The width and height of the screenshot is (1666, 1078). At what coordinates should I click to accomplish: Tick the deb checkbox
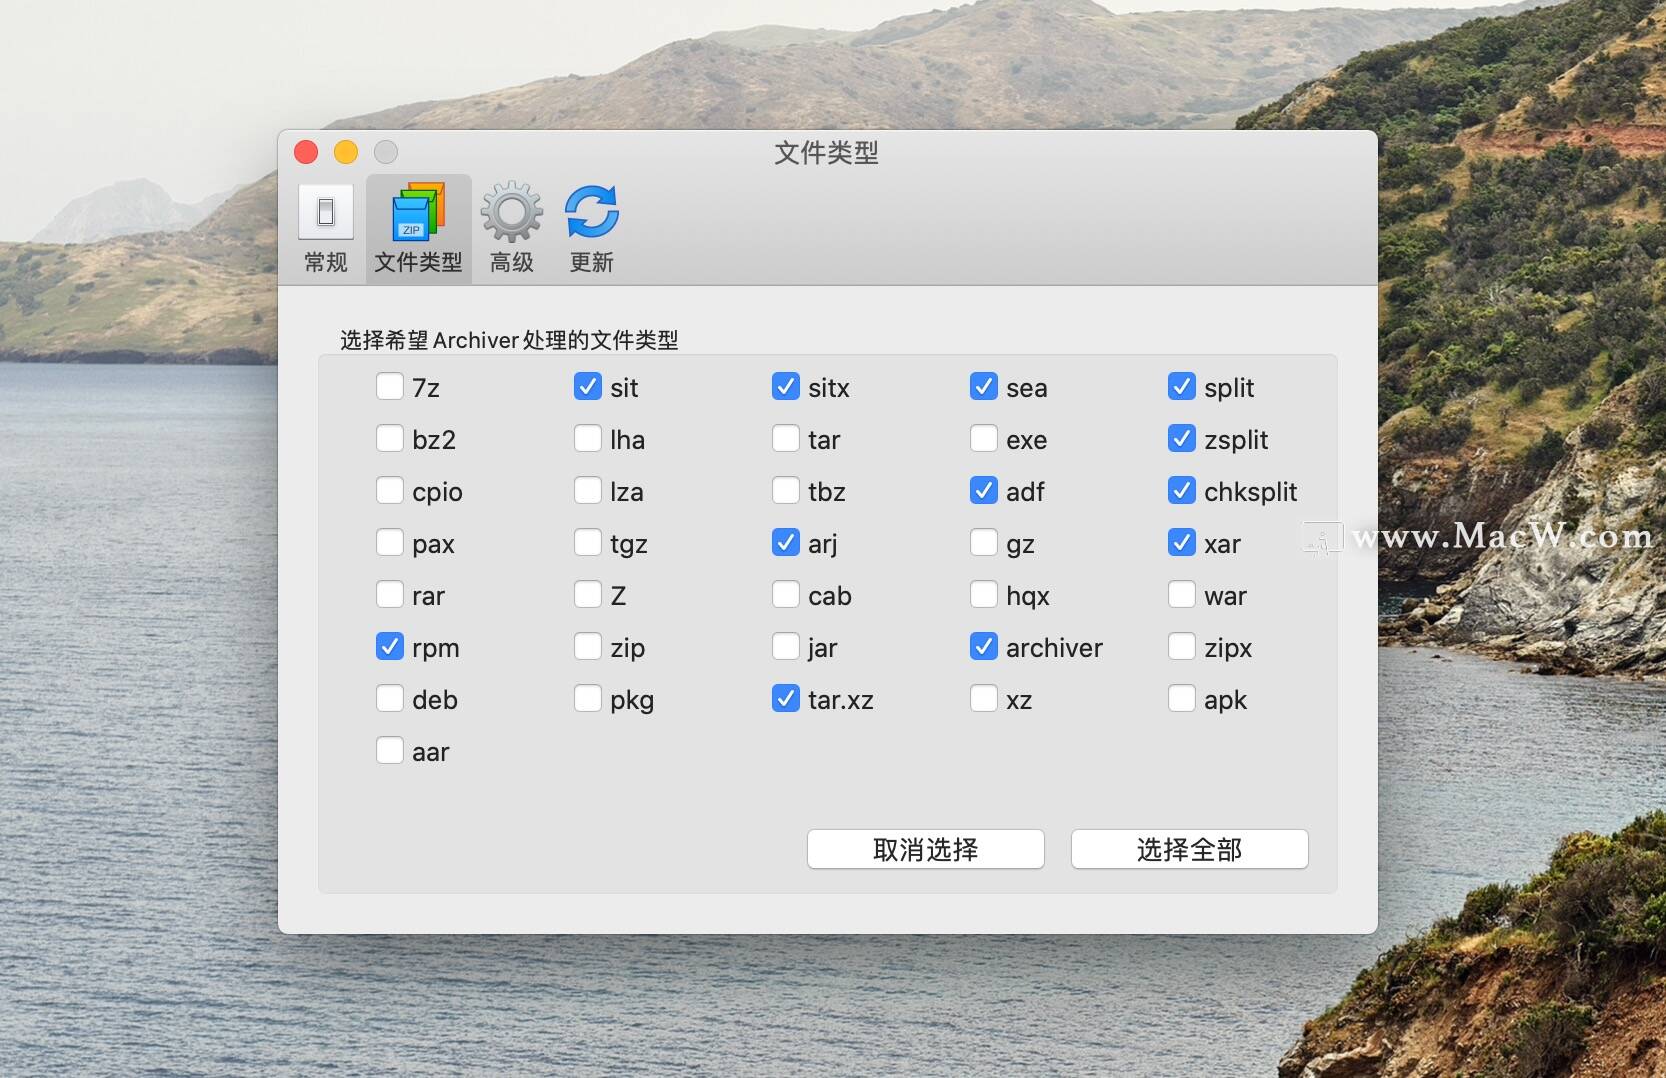[x=390, y=698]
